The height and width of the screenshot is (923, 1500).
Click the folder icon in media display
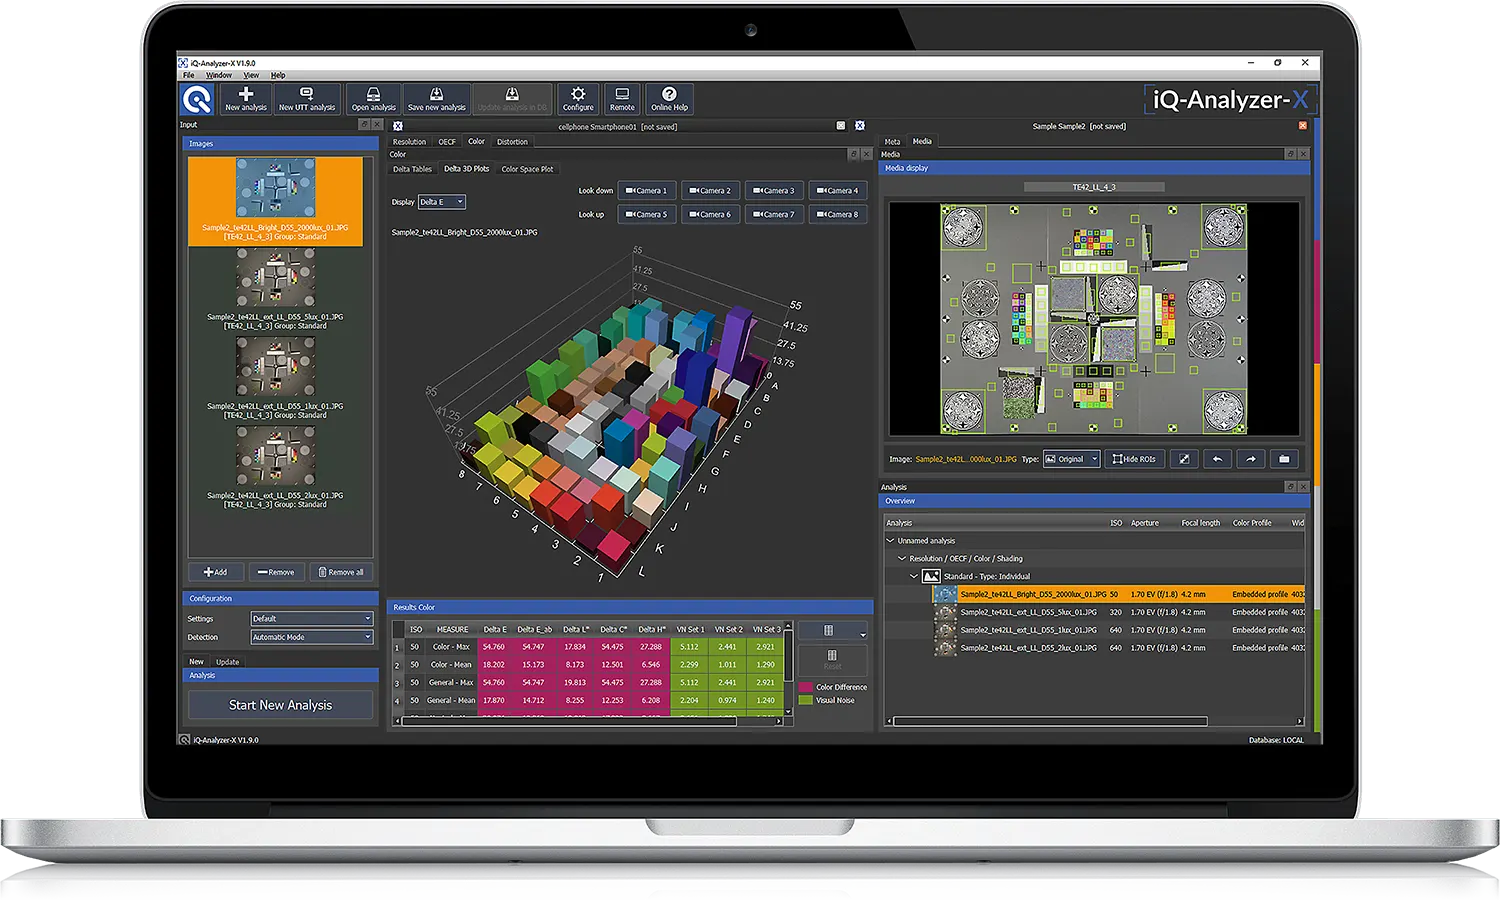coord(1284,459)
